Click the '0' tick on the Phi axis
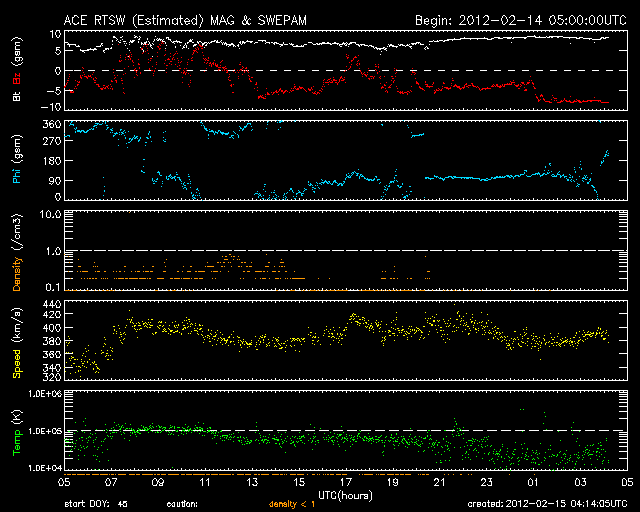 tap(58, 197)
